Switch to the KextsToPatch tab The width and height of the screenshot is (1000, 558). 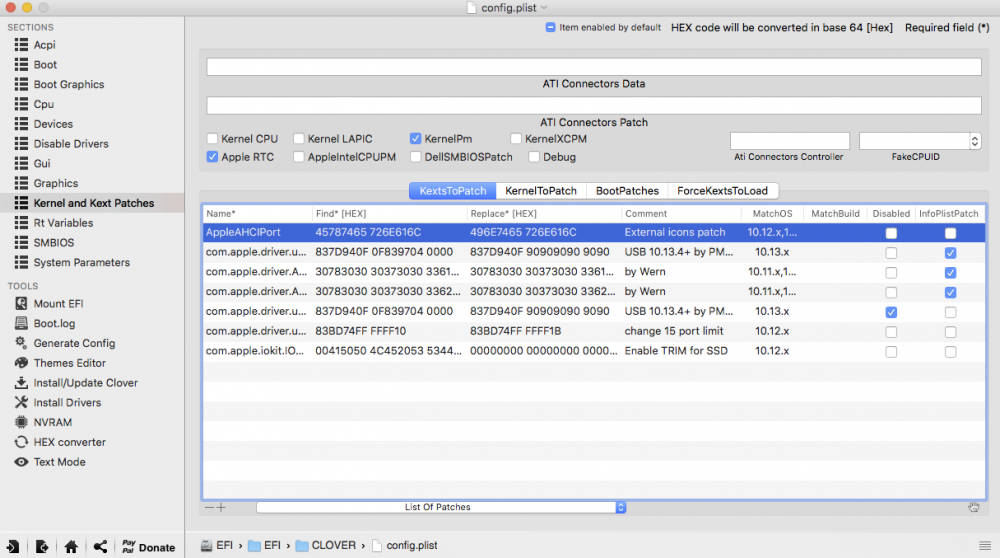[x=453, y=191]
